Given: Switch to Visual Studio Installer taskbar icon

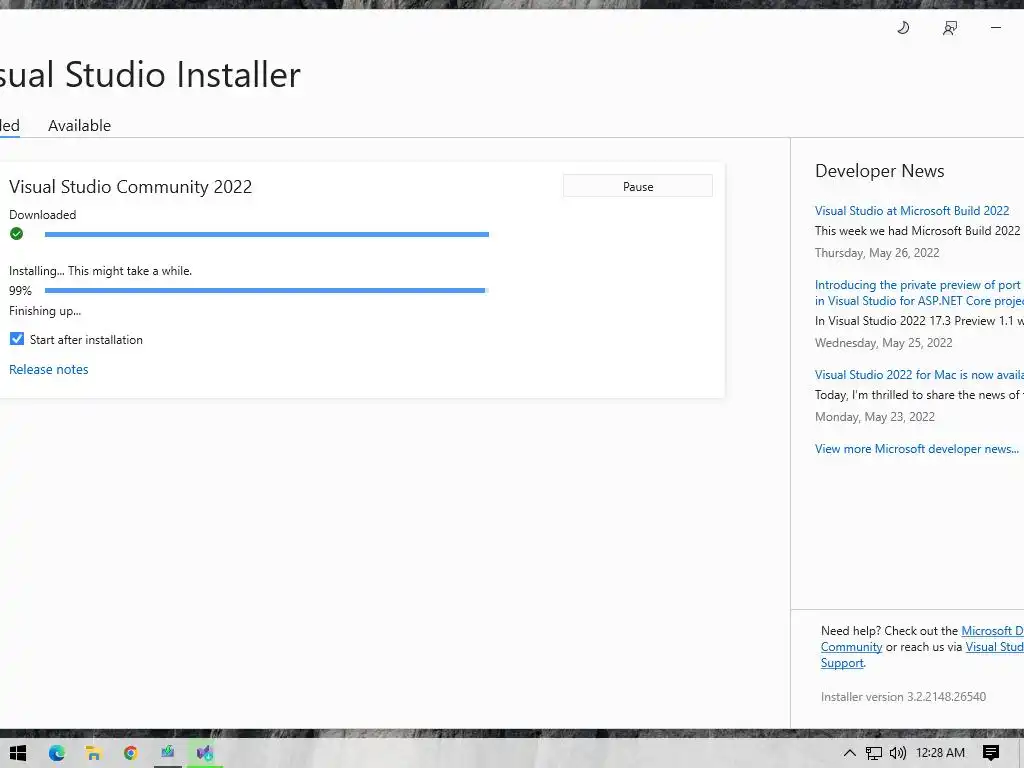Looking at the screenshot, I should (168, 752).
